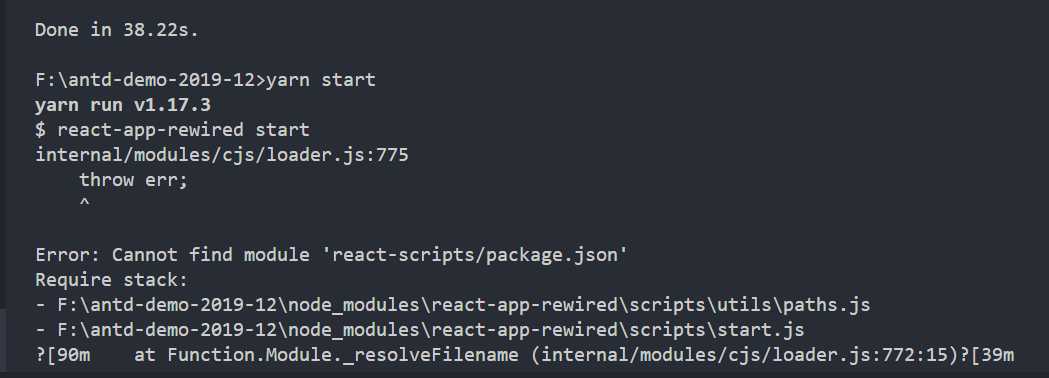Image resolution: width=1049 pixels, height=378 pixels.
Task: Click the prompt path F:\antd-demo-2019-12>
Action: [151, 80]
